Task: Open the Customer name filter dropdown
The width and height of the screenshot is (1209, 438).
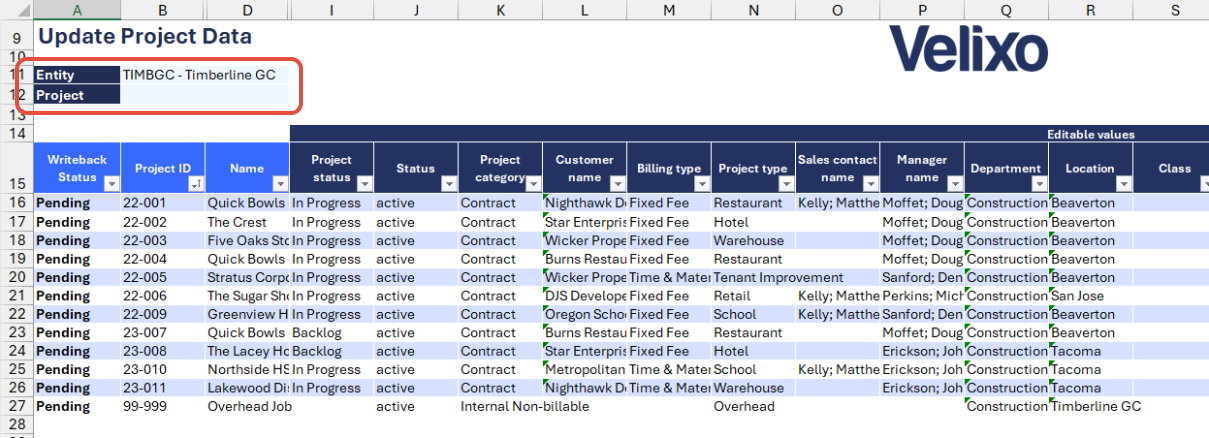Action: 616,184
